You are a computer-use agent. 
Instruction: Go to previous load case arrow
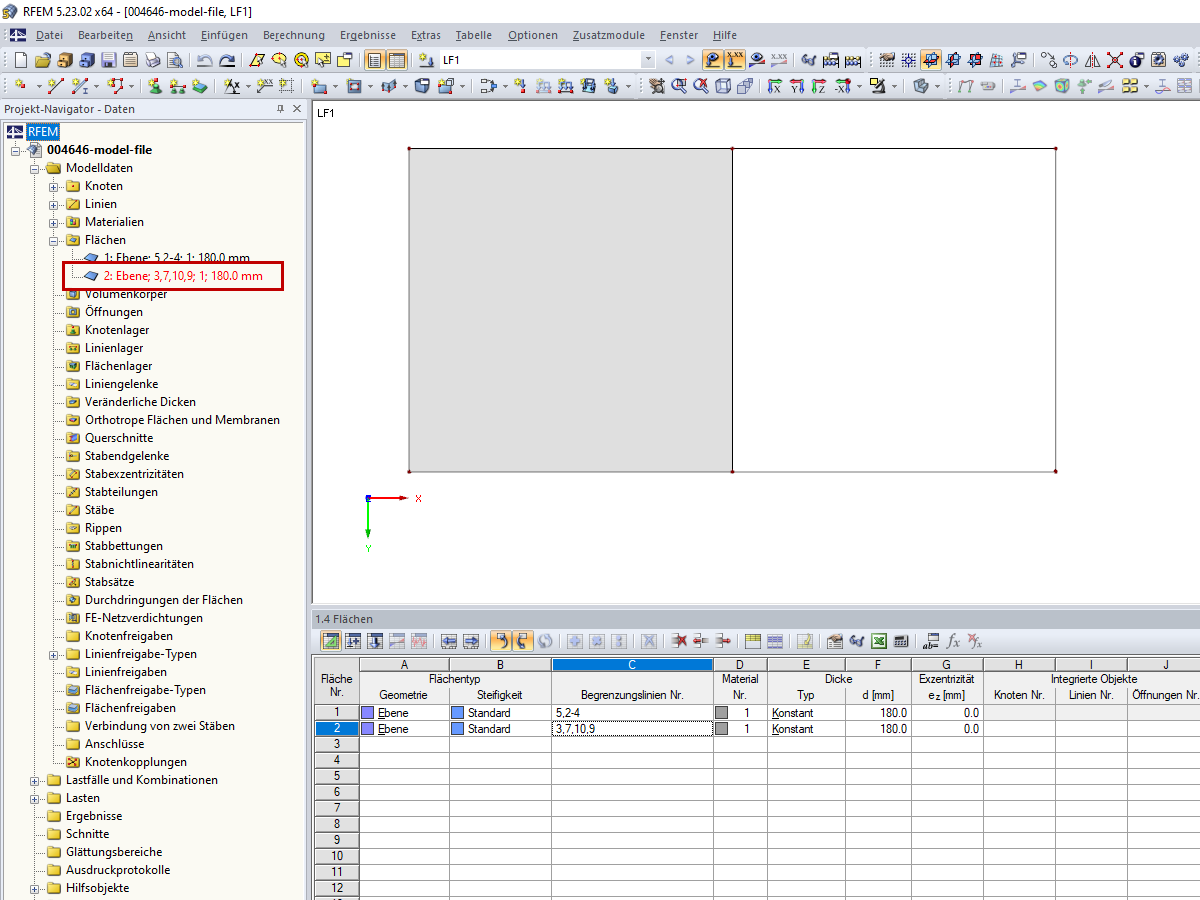click(669, 60)
